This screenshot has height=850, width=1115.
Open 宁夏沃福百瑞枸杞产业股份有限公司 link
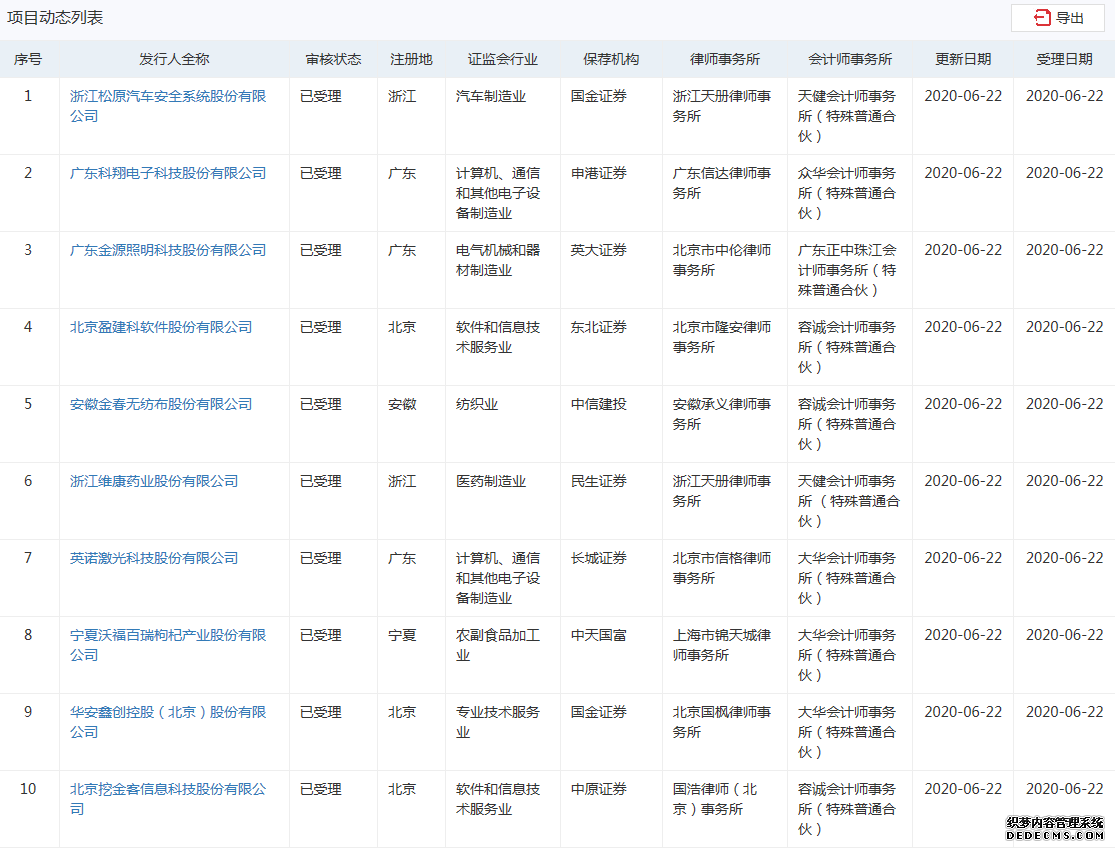click(168, 645)
